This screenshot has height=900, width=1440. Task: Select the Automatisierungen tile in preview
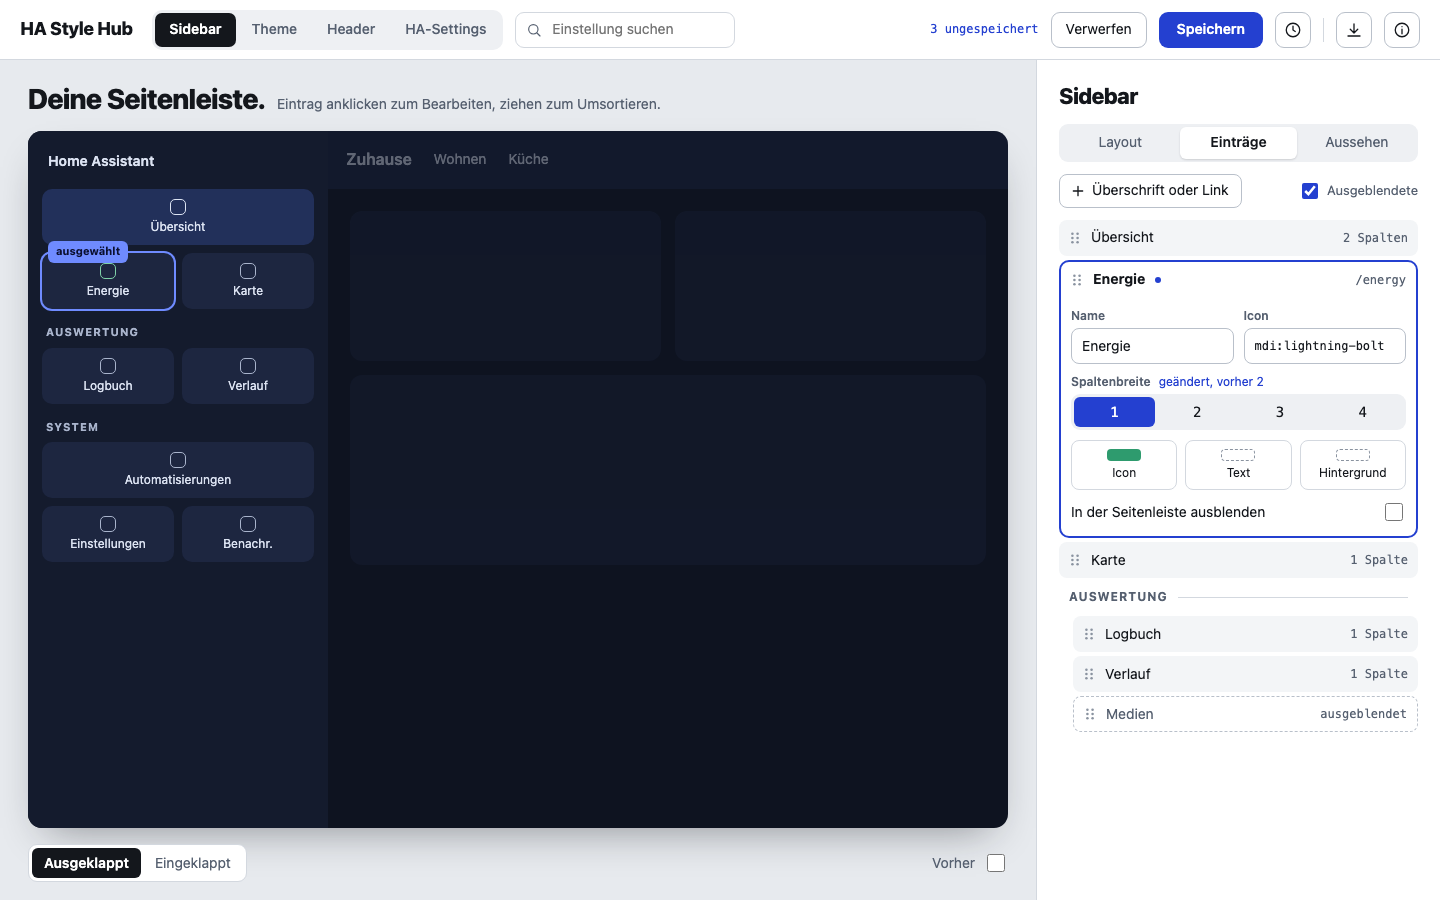[178, 470]
